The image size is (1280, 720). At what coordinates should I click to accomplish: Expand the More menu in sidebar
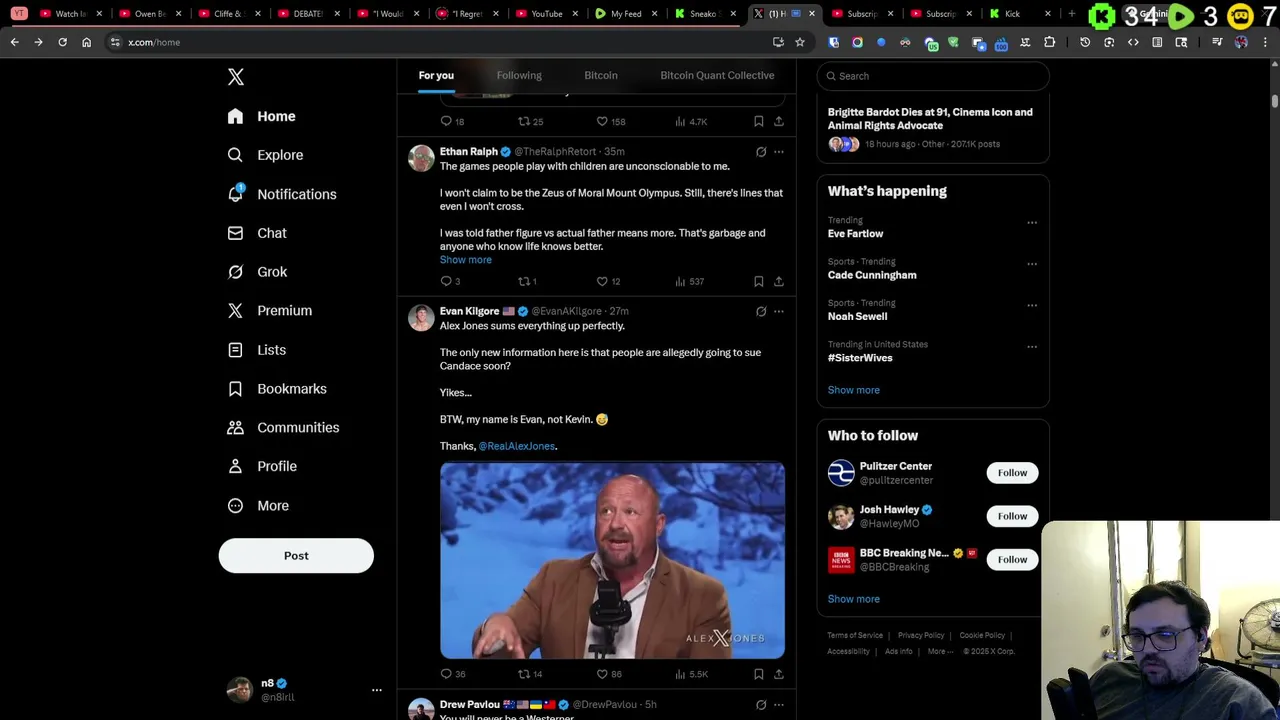click(258, 506)
